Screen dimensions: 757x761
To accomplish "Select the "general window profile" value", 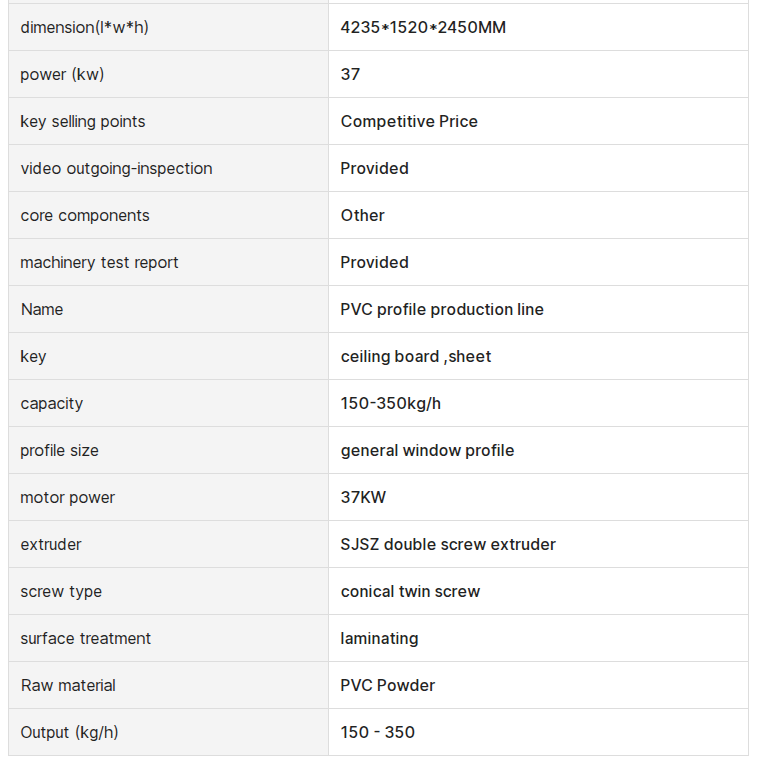I will point(427,450).
